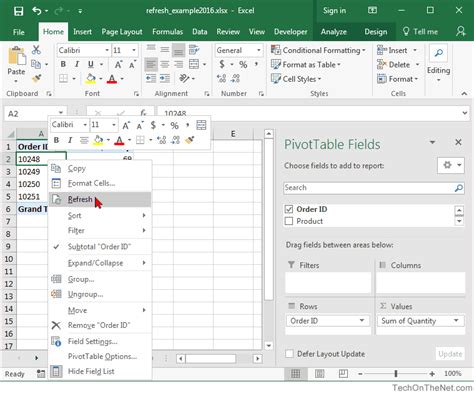Increase decimal places in ribbon Number group
The width and height of the screenshot is (474, 397).
pos(221,79)
